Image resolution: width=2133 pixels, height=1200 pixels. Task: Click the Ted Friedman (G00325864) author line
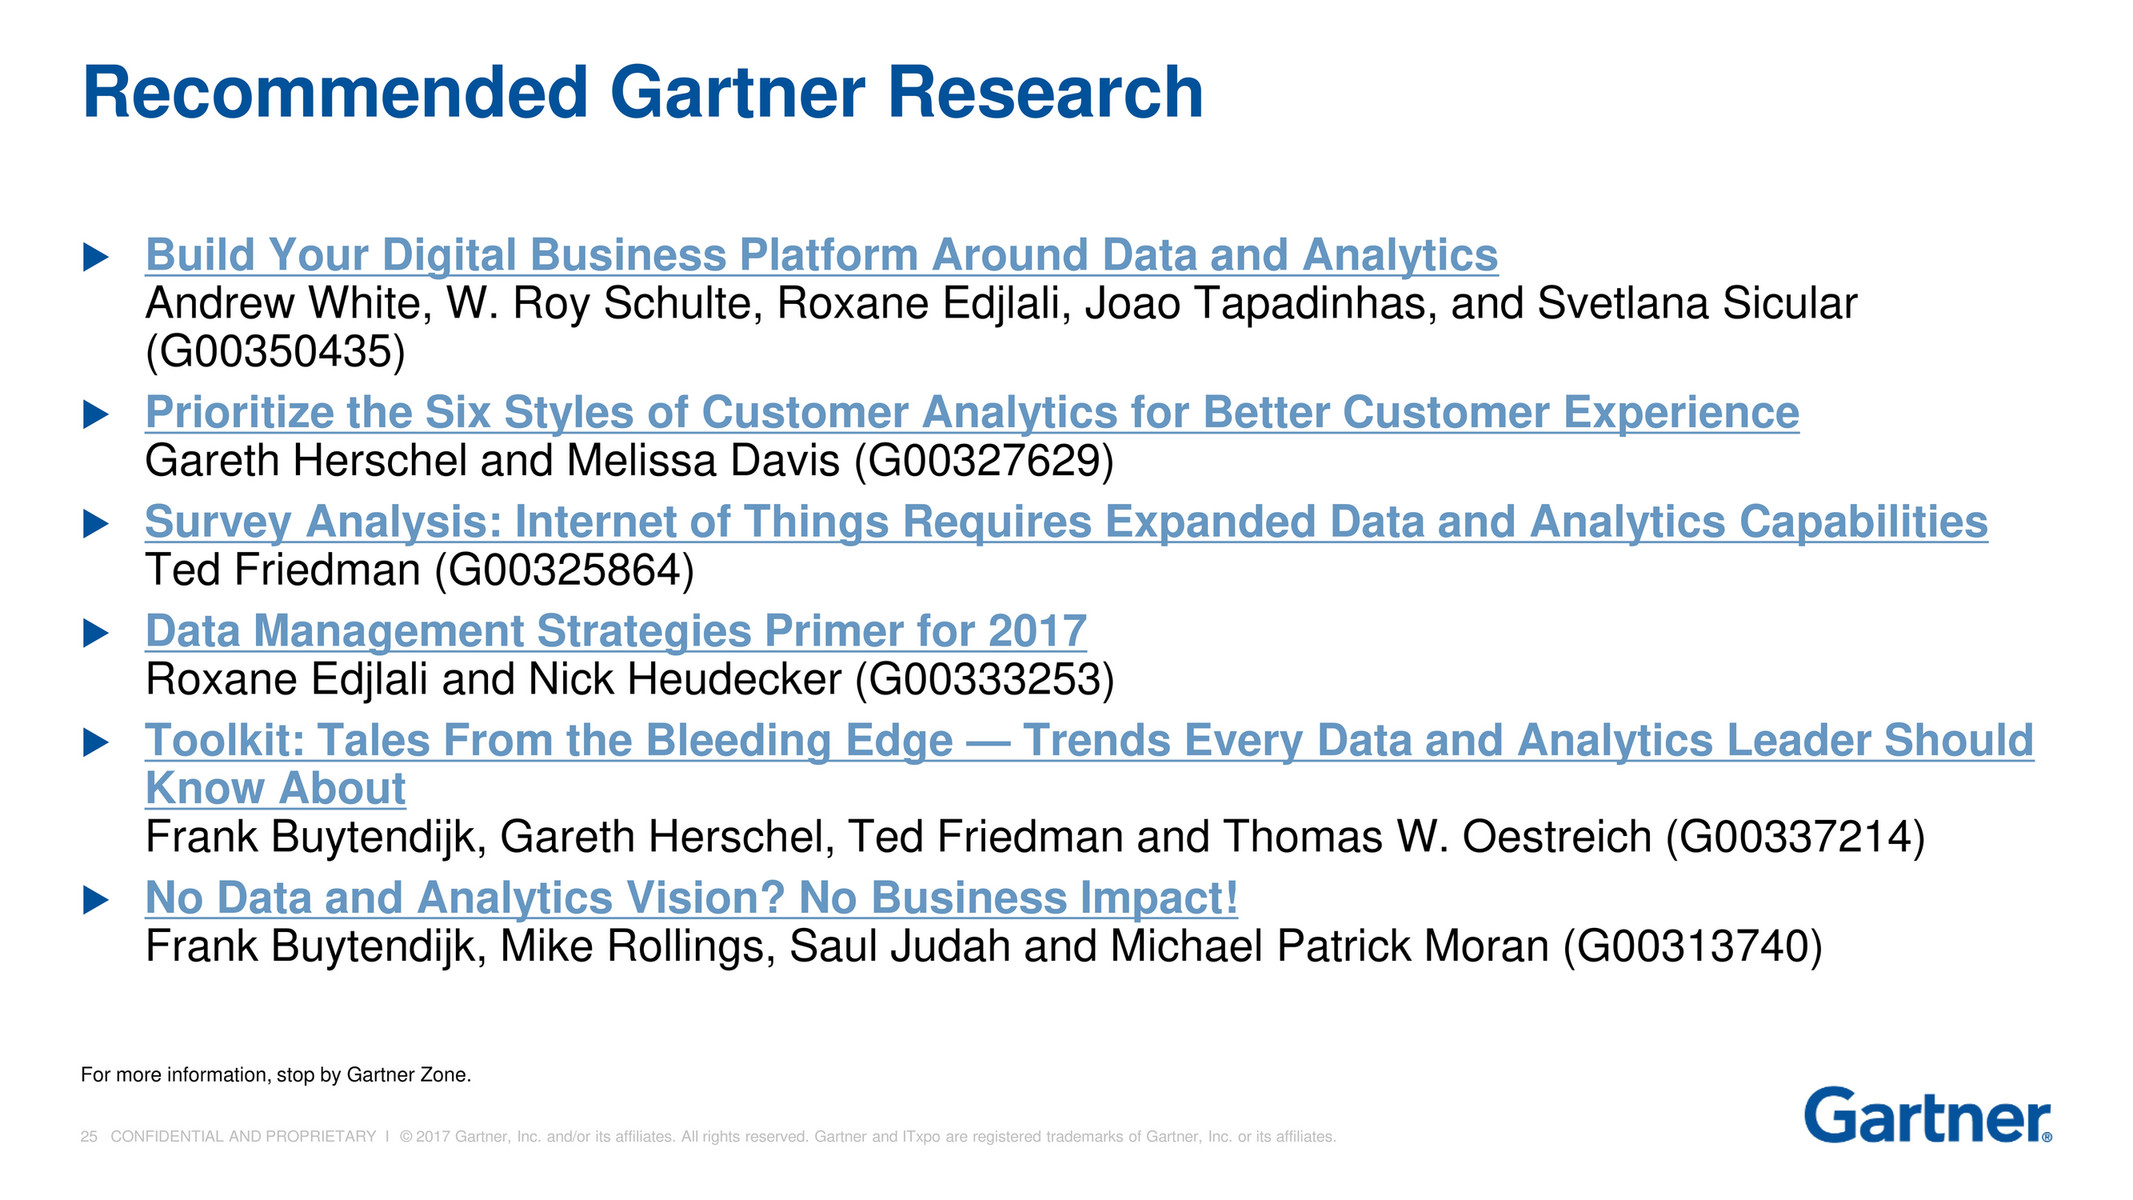pos(419,571)
